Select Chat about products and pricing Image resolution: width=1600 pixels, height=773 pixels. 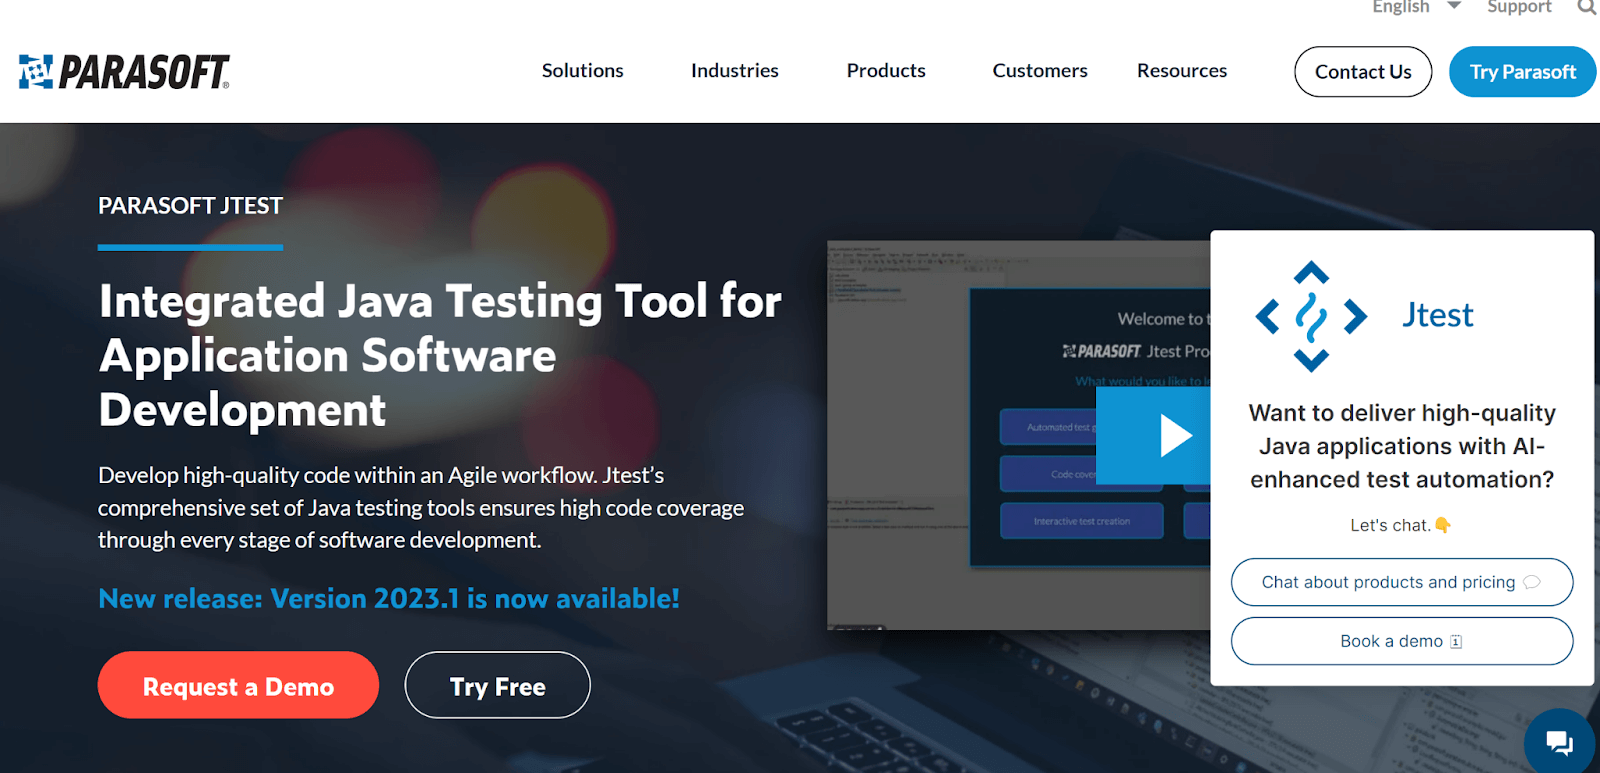[x=1402, y=582]
